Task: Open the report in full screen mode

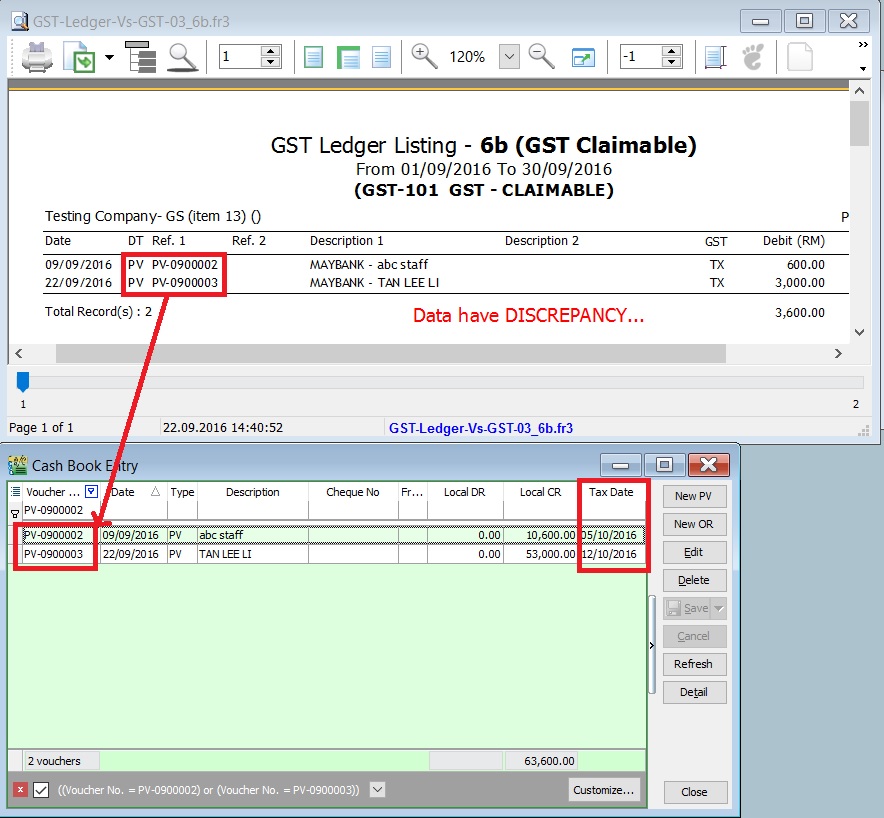Action: click(582, 57)
